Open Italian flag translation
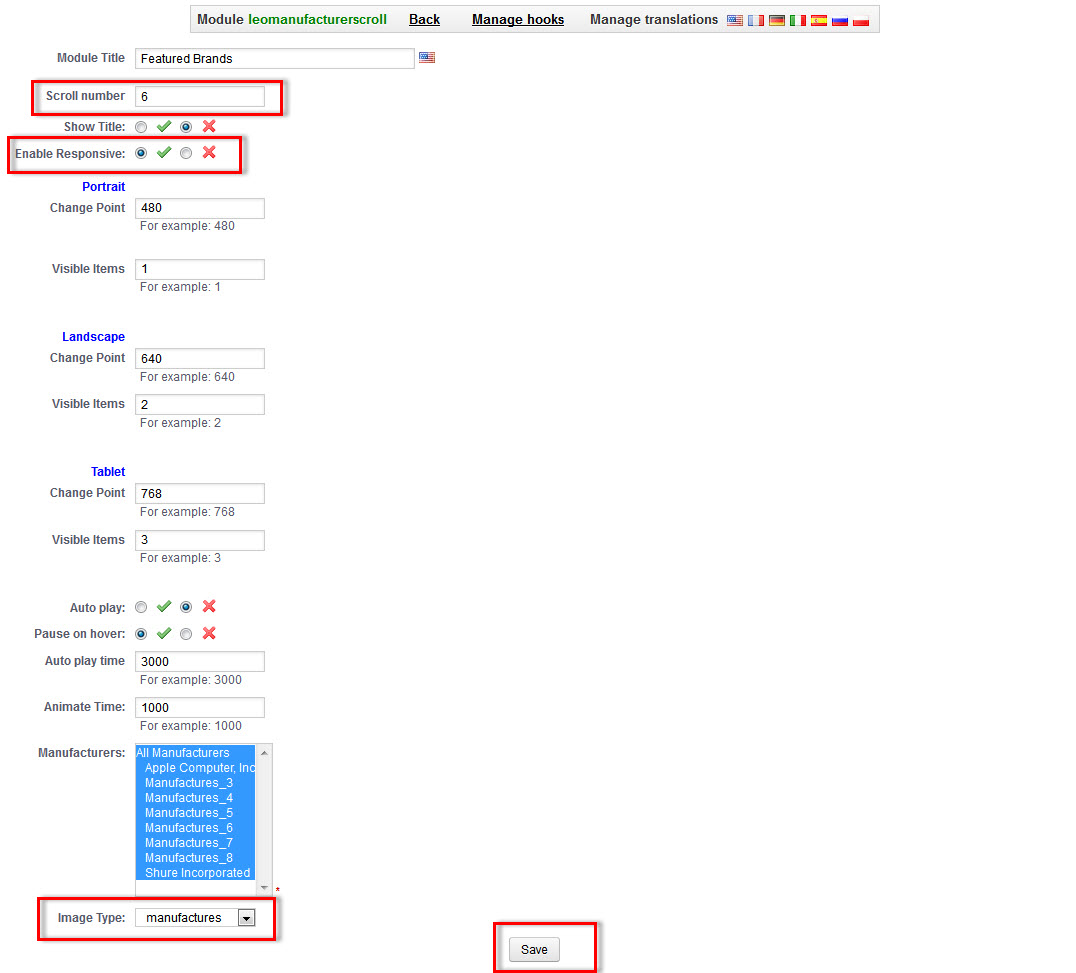The image size is (1076, 973). (x=797, y=21)
